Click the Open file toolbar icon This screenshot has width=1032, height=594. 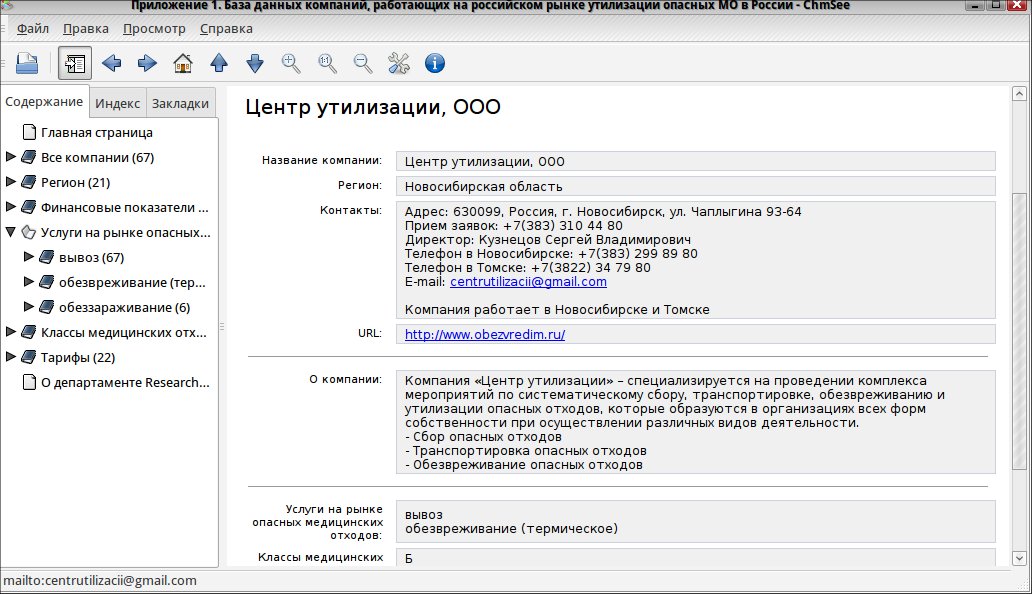pos(27,63)
